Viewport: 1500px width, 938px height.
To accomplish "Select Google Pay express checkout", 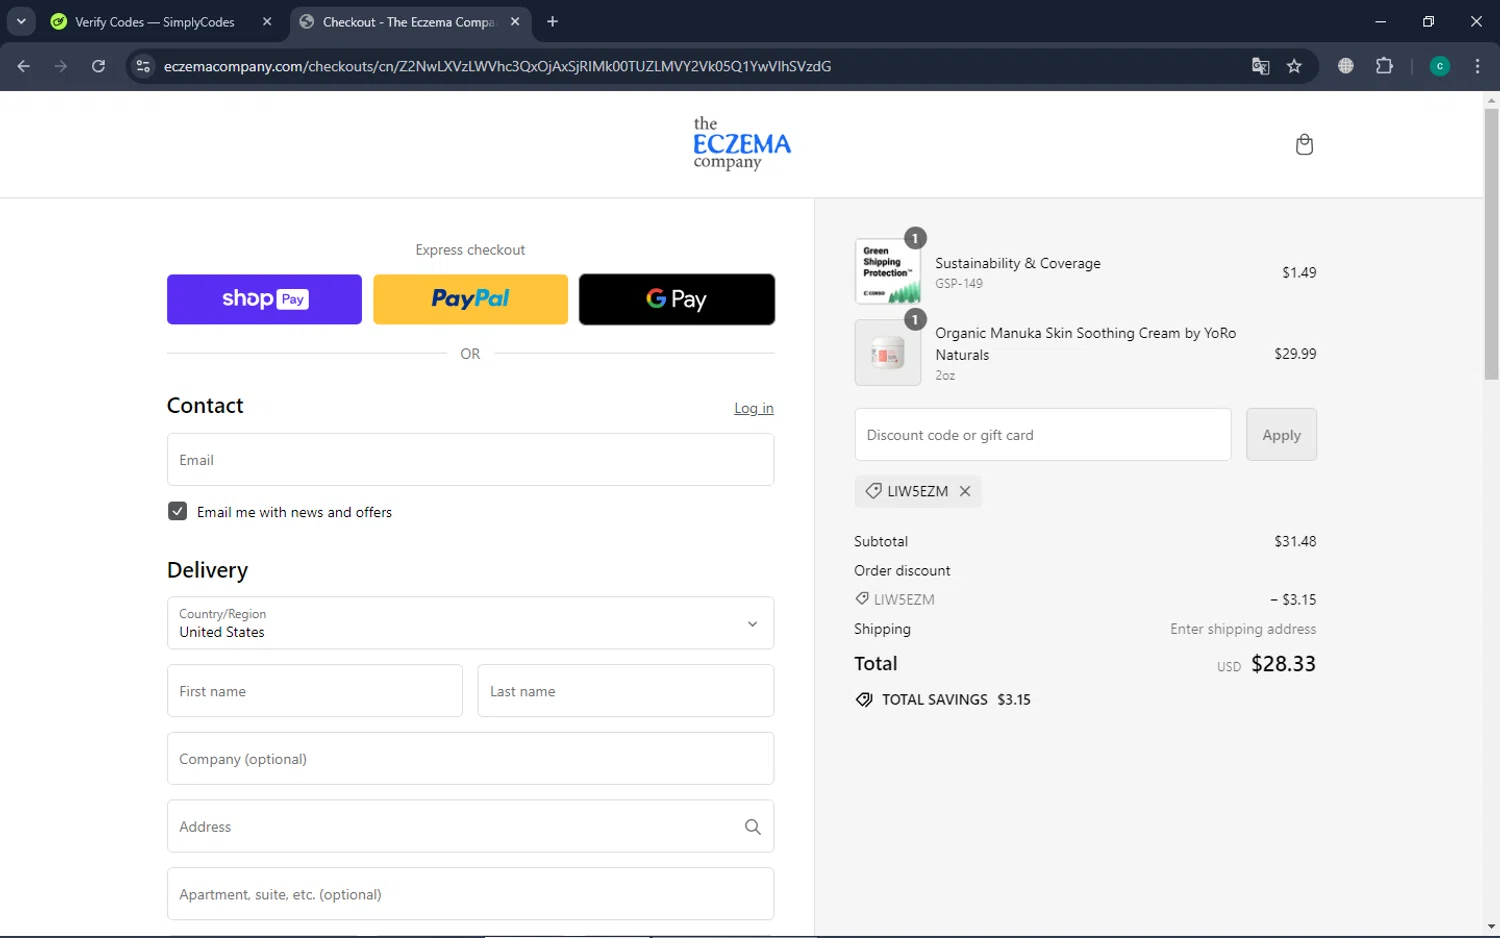I will pyautogui.click(x=677, y=299).
